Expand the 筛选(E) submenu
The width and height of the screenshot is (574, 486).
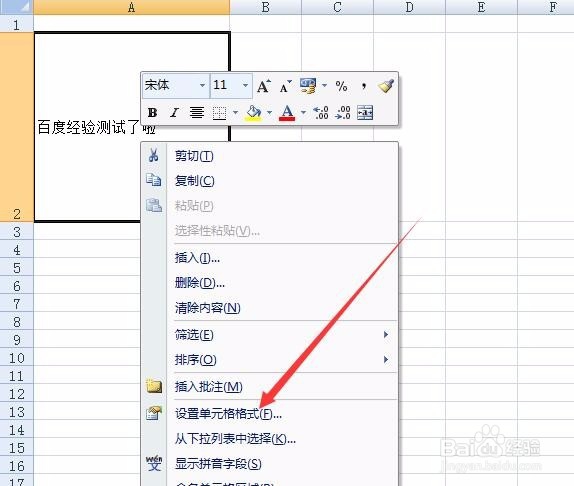pos(270,334)
